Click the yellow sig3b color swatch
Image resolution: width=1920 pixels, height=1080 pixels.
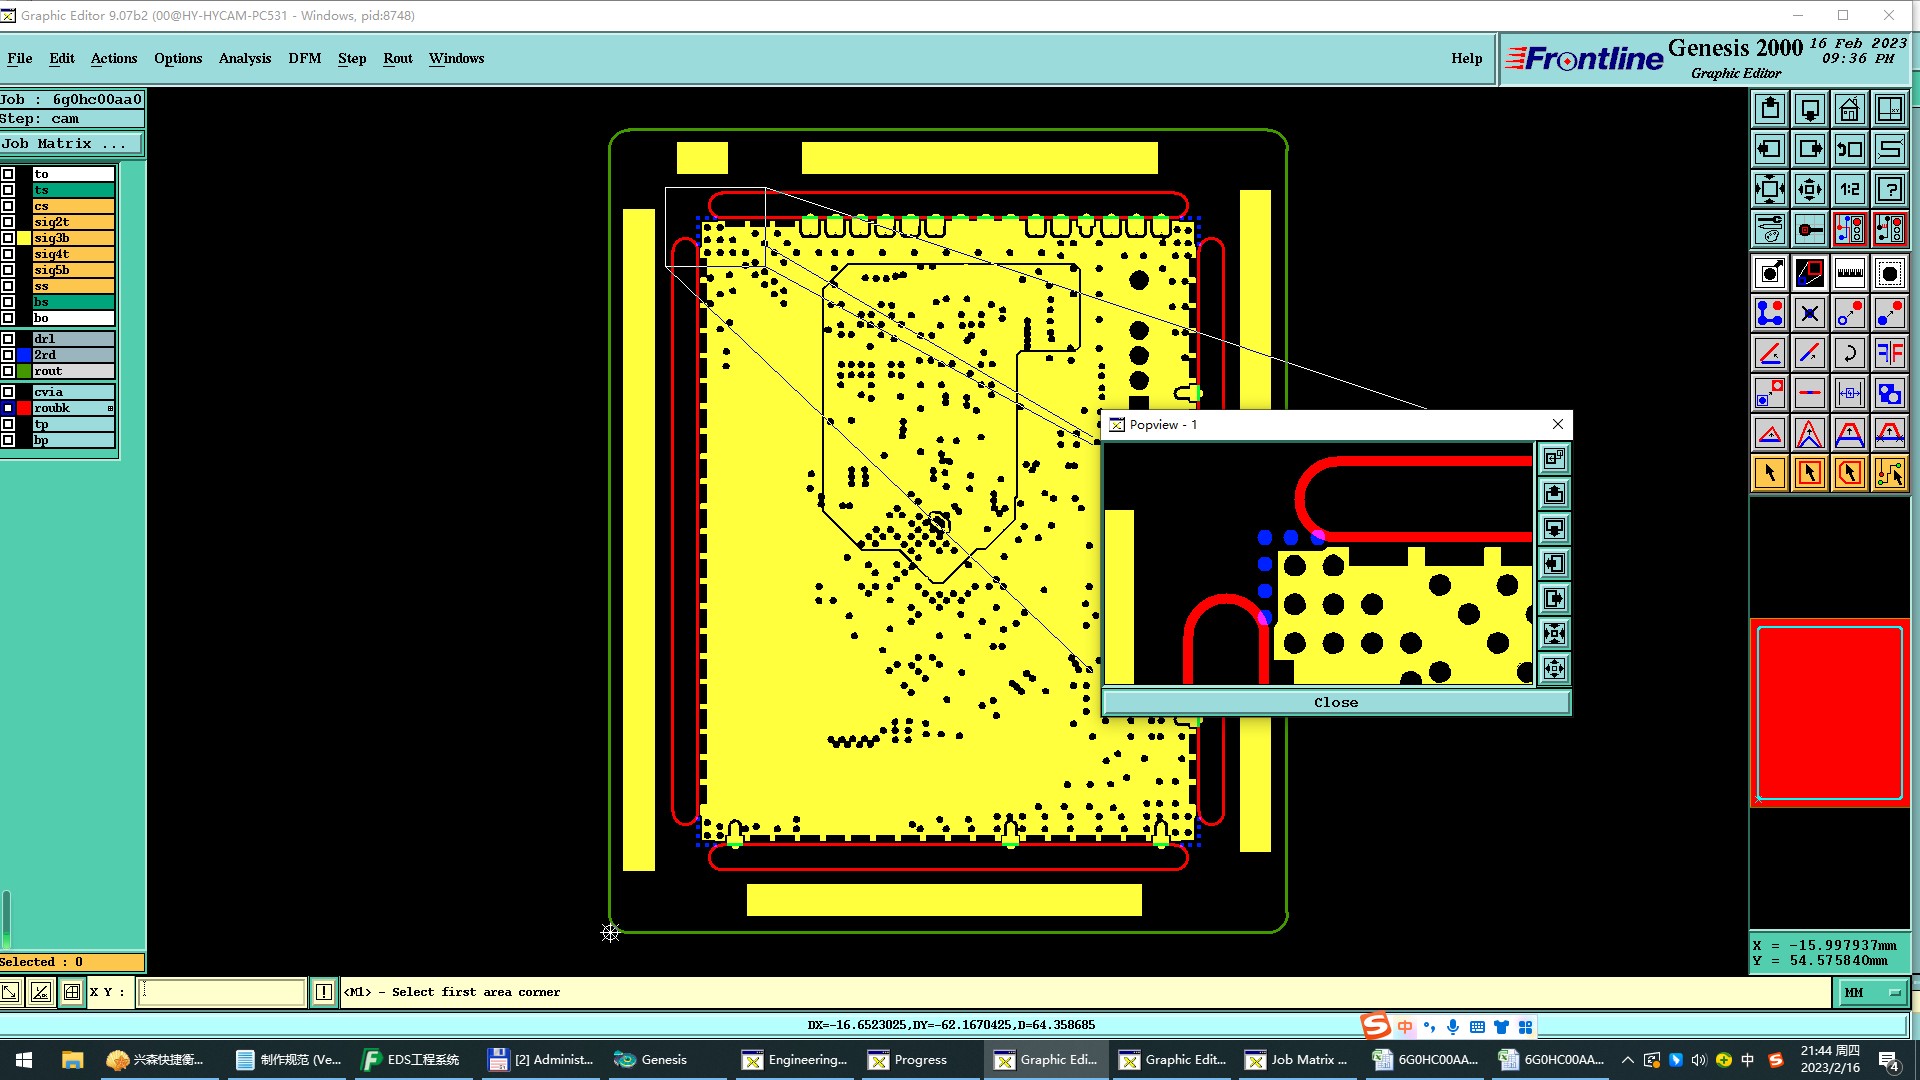point(24,238)
